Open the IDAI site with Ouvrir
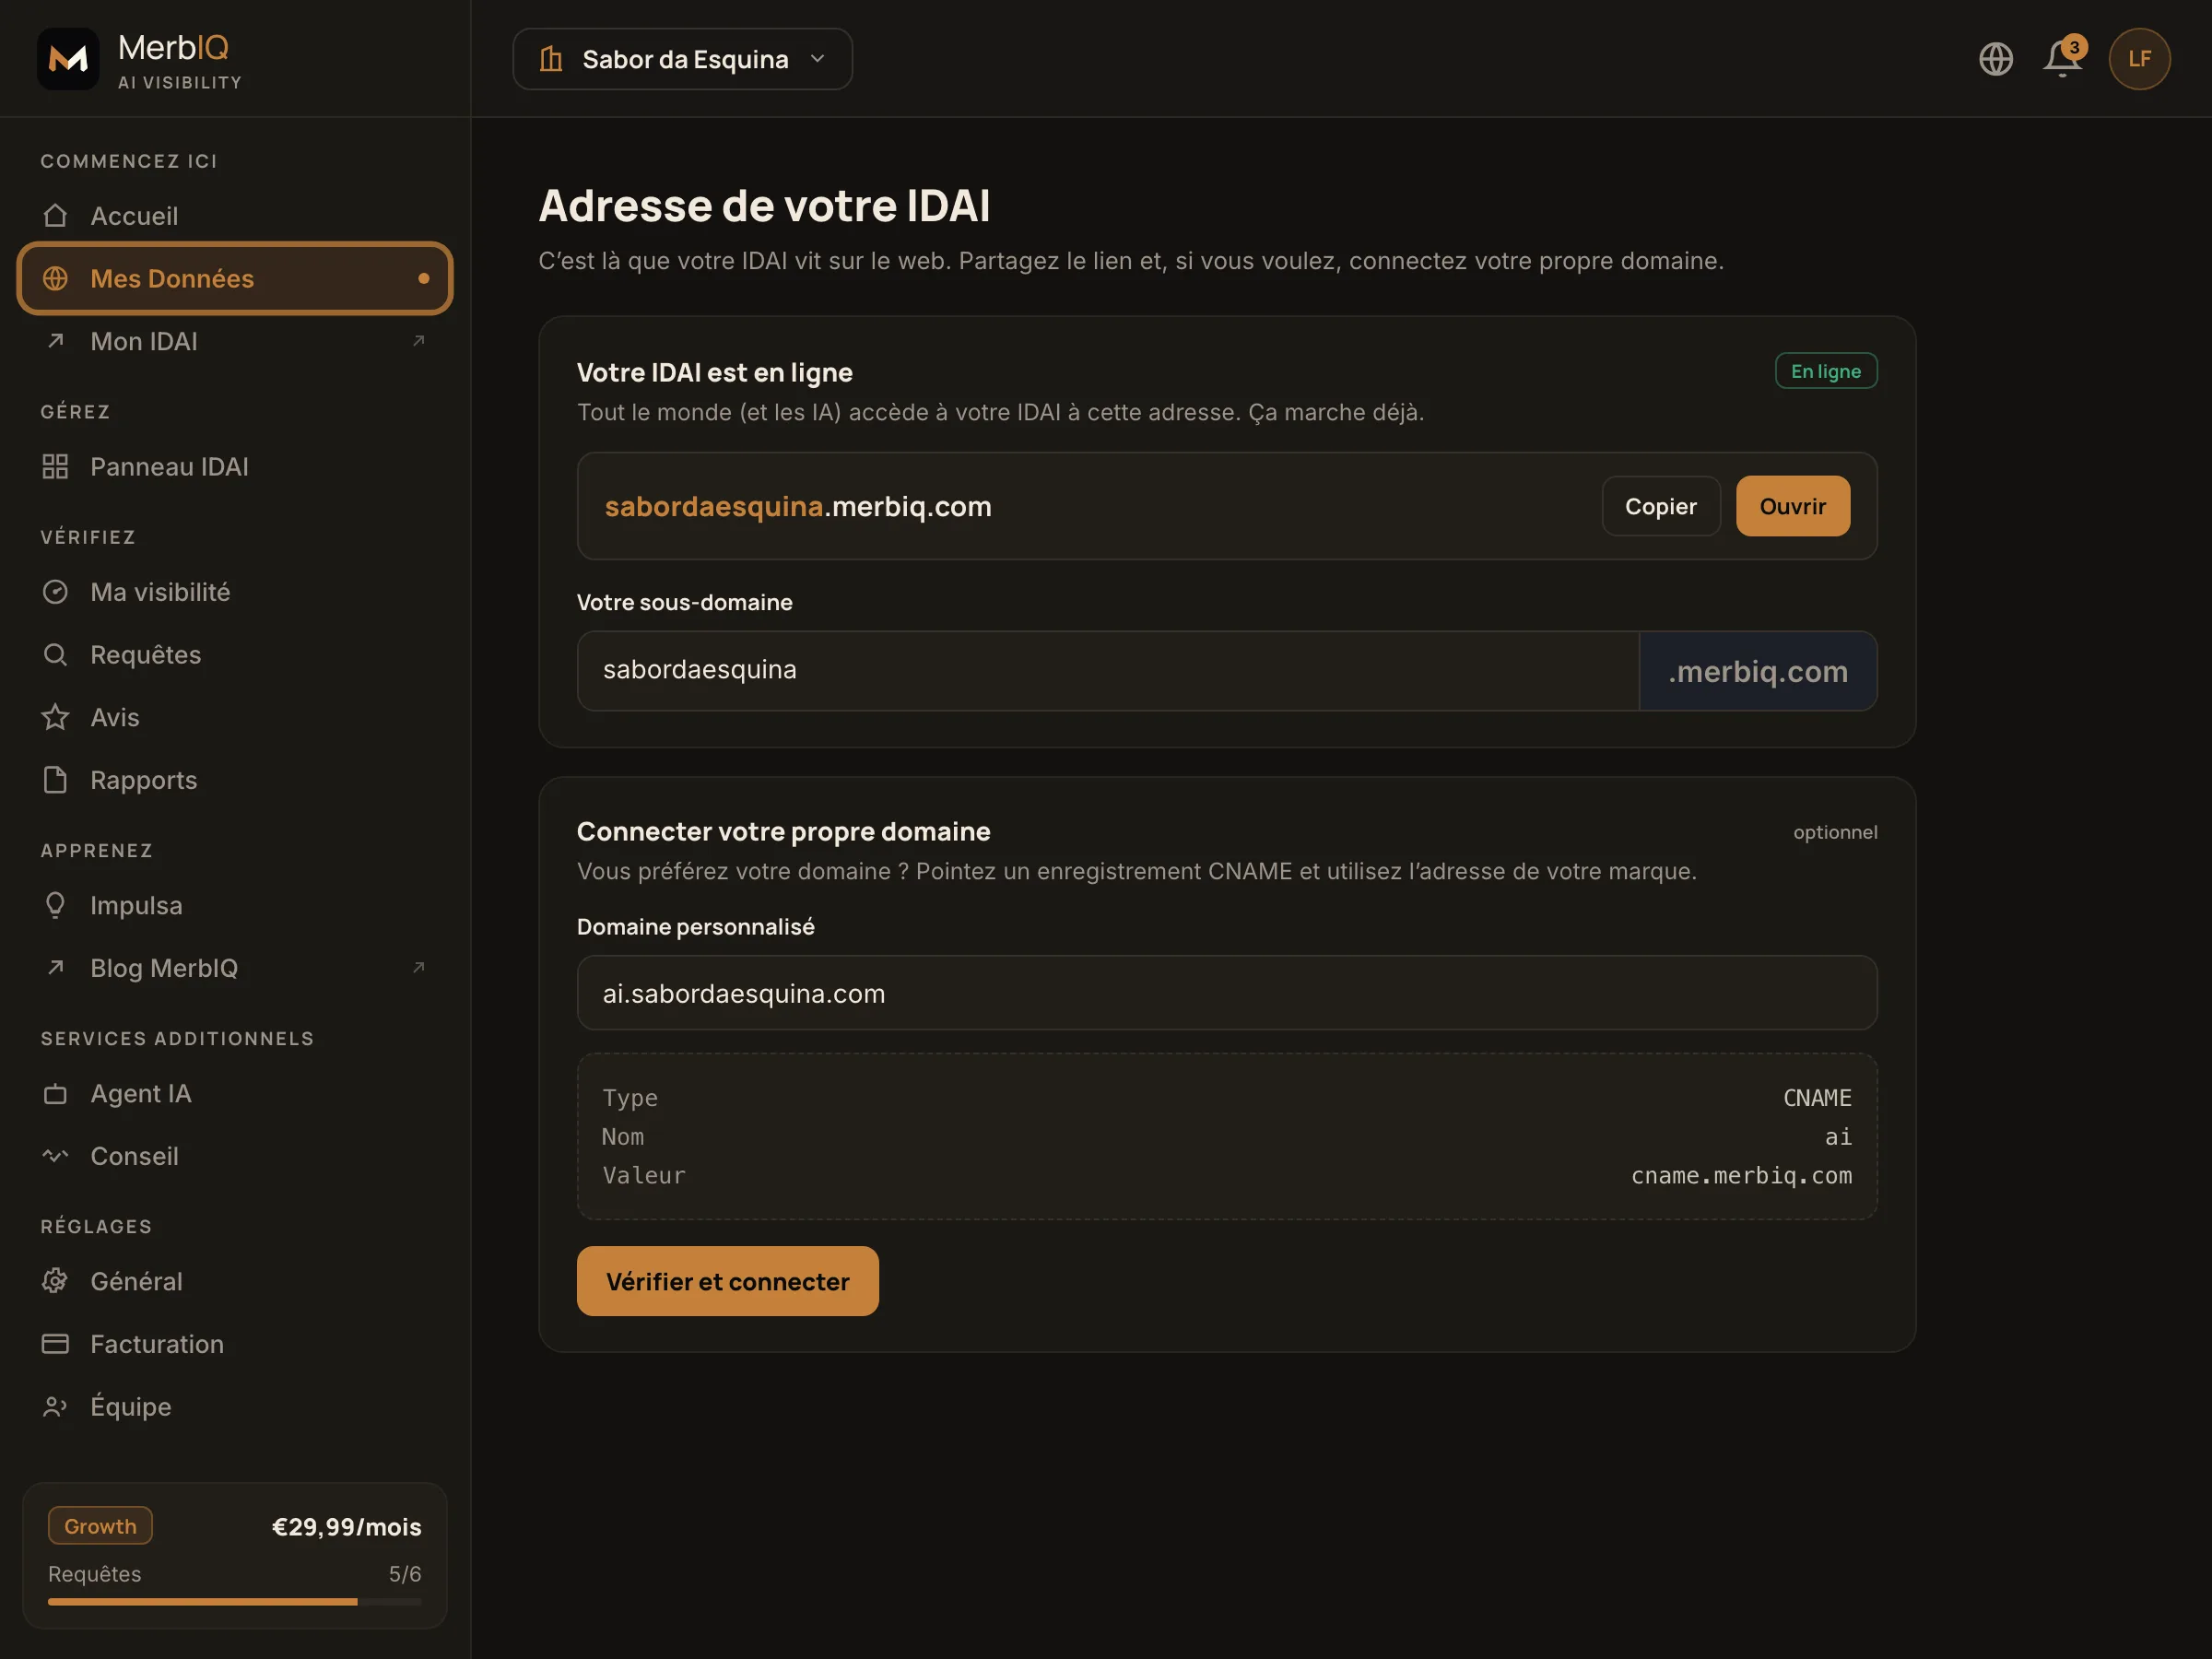The width and height of the screenshot is (2212, 1659). pyautogui.click(x=1793, y=506)
